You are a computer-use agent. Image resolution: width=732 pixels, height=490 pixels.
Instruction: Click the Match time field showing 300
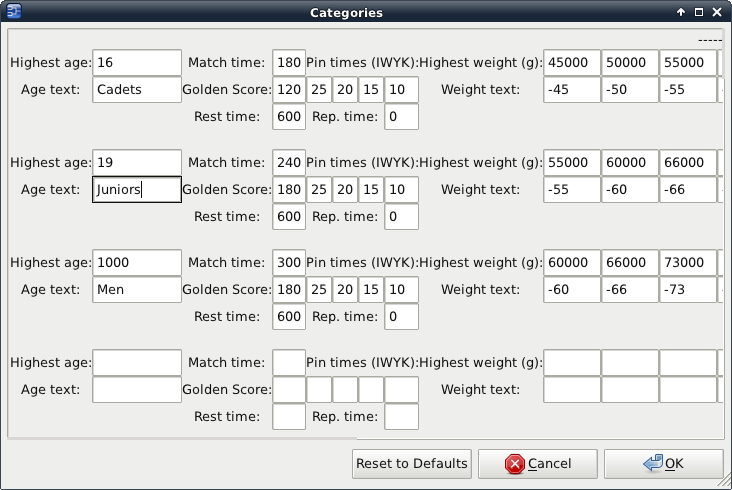pyautogui.click(x=289, y=263)
